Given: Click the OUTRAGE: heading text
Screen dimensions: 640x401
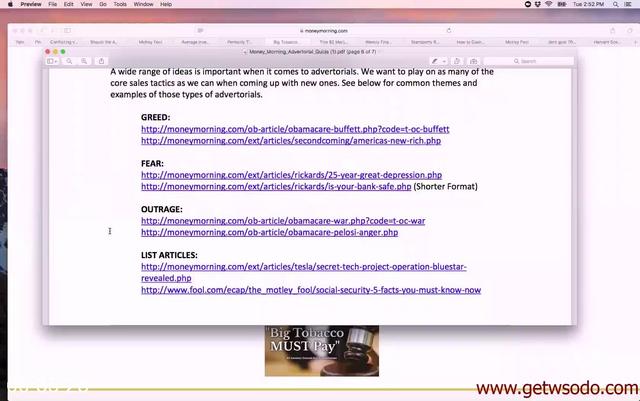Looking at the screenshot, I should pyautogui.click(x=162, y=209).
